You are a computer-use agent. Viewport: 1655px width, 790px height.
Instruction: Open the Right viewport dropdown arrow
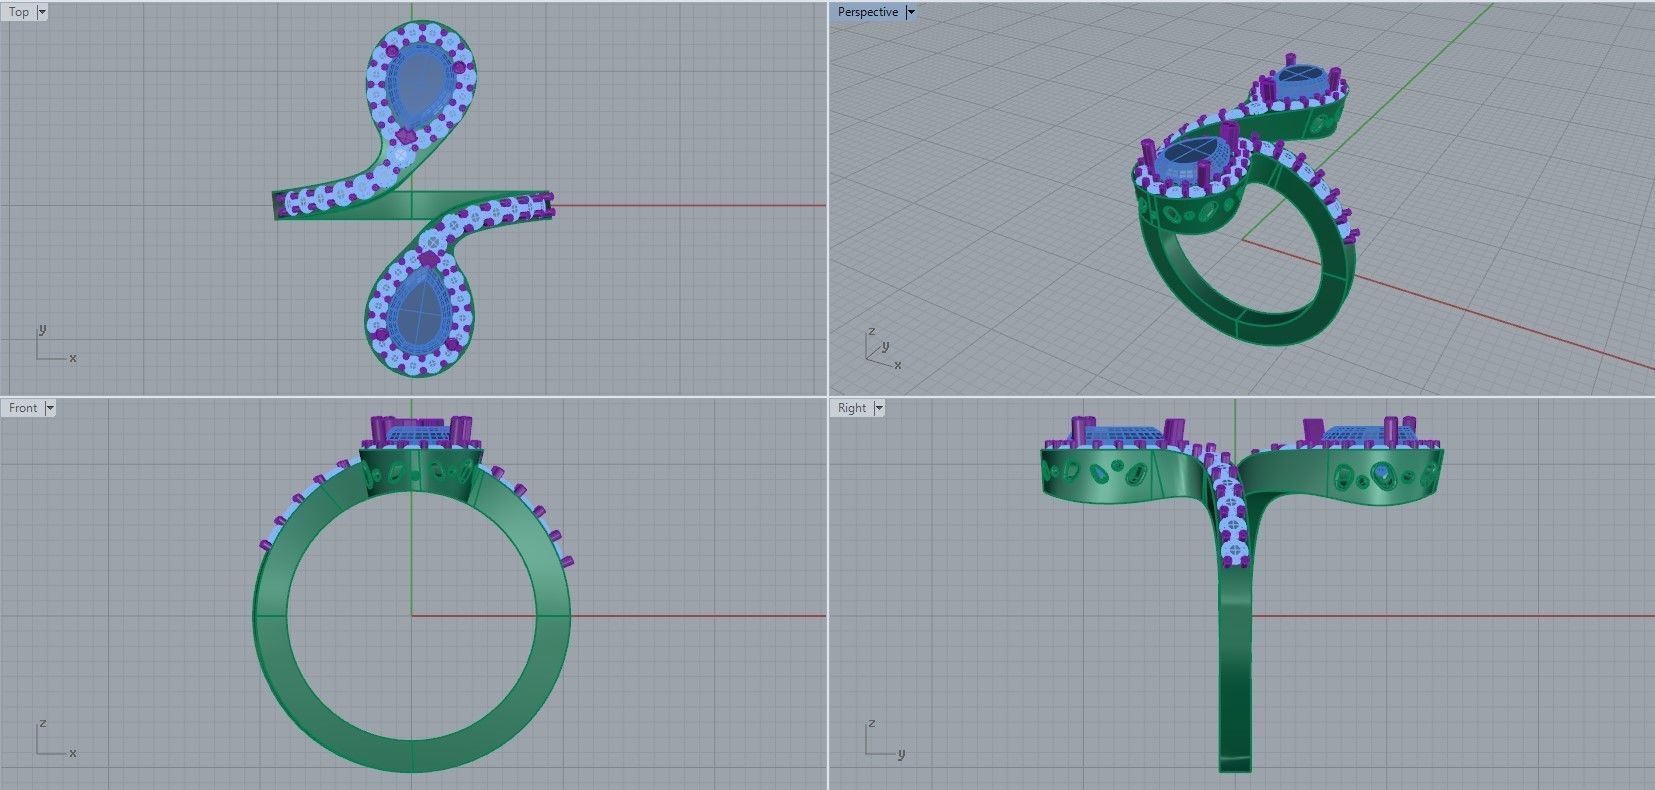click(879, 408)
